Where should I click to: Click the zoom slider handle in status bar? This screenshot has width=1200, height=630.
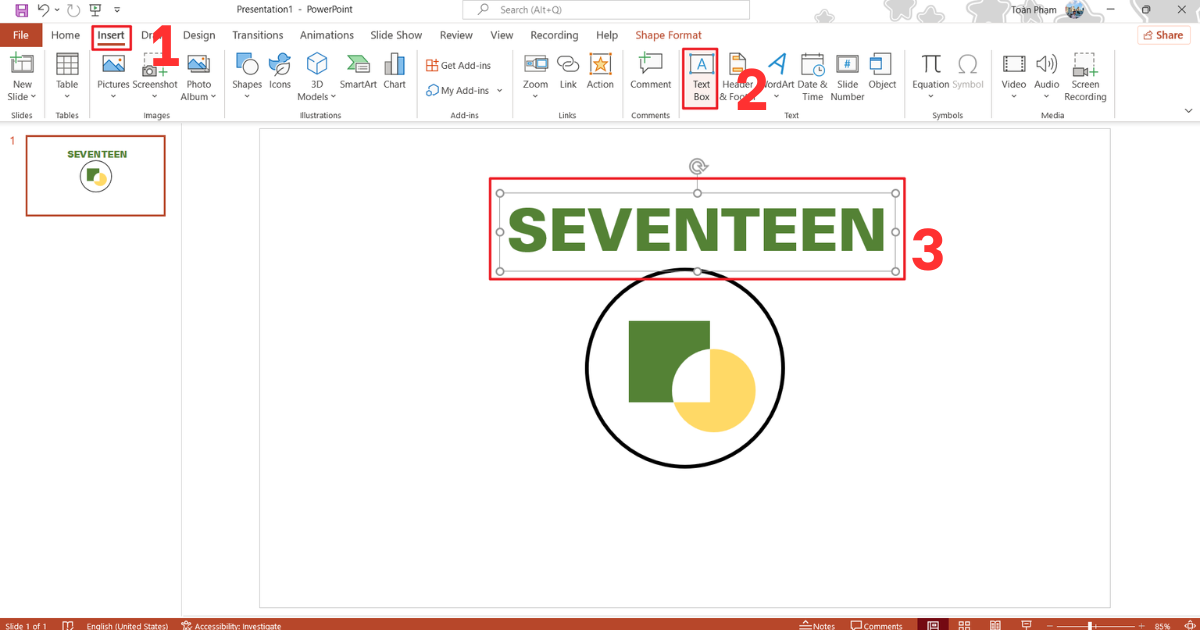point(1090,626)
